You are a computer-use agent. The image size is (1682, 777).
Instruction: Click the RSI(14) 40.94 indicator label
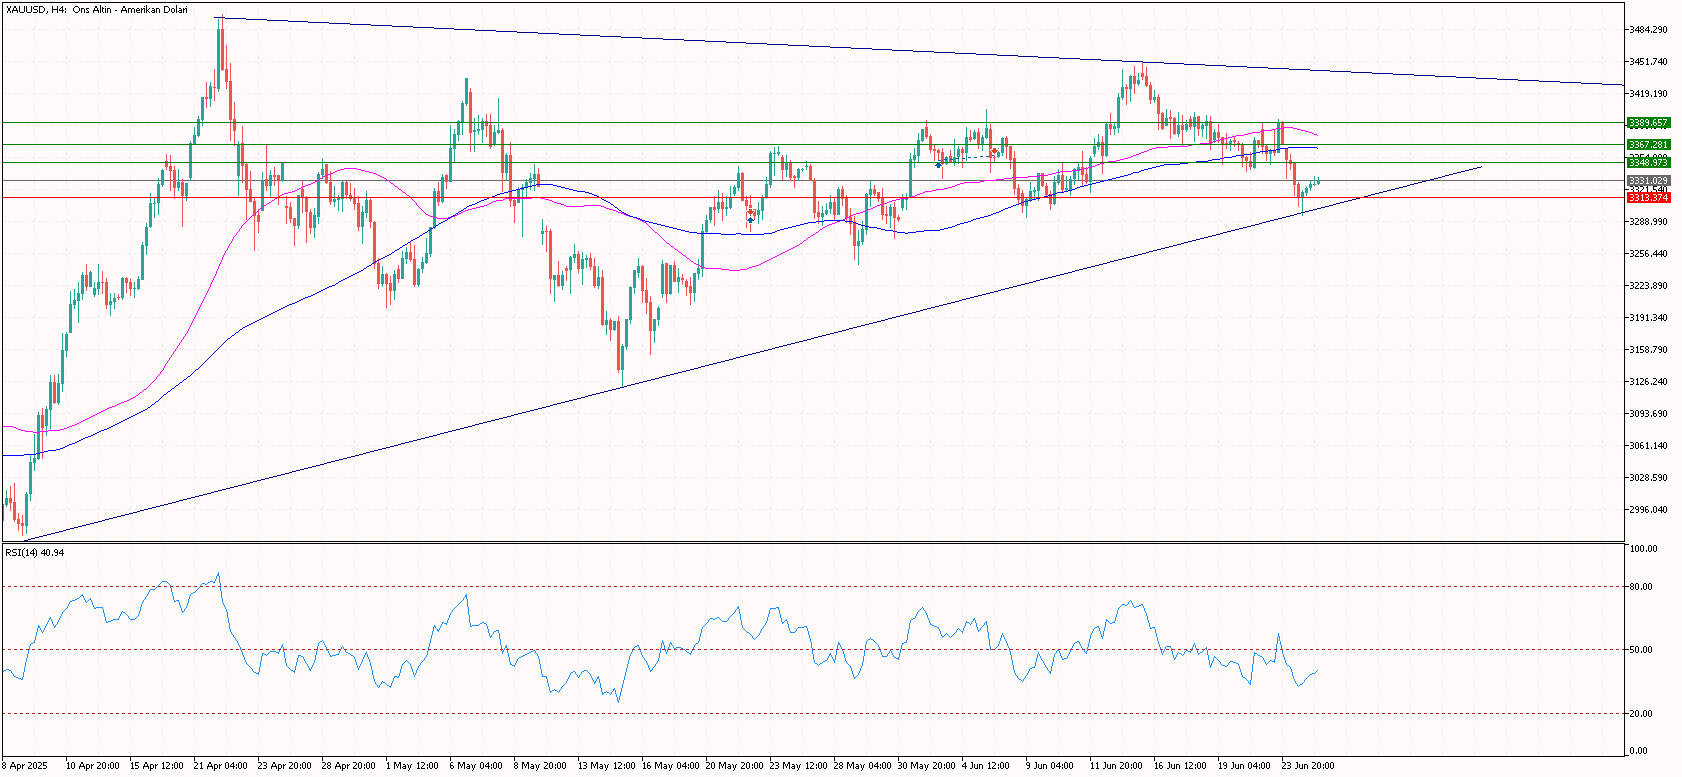[x=35, y=552]
